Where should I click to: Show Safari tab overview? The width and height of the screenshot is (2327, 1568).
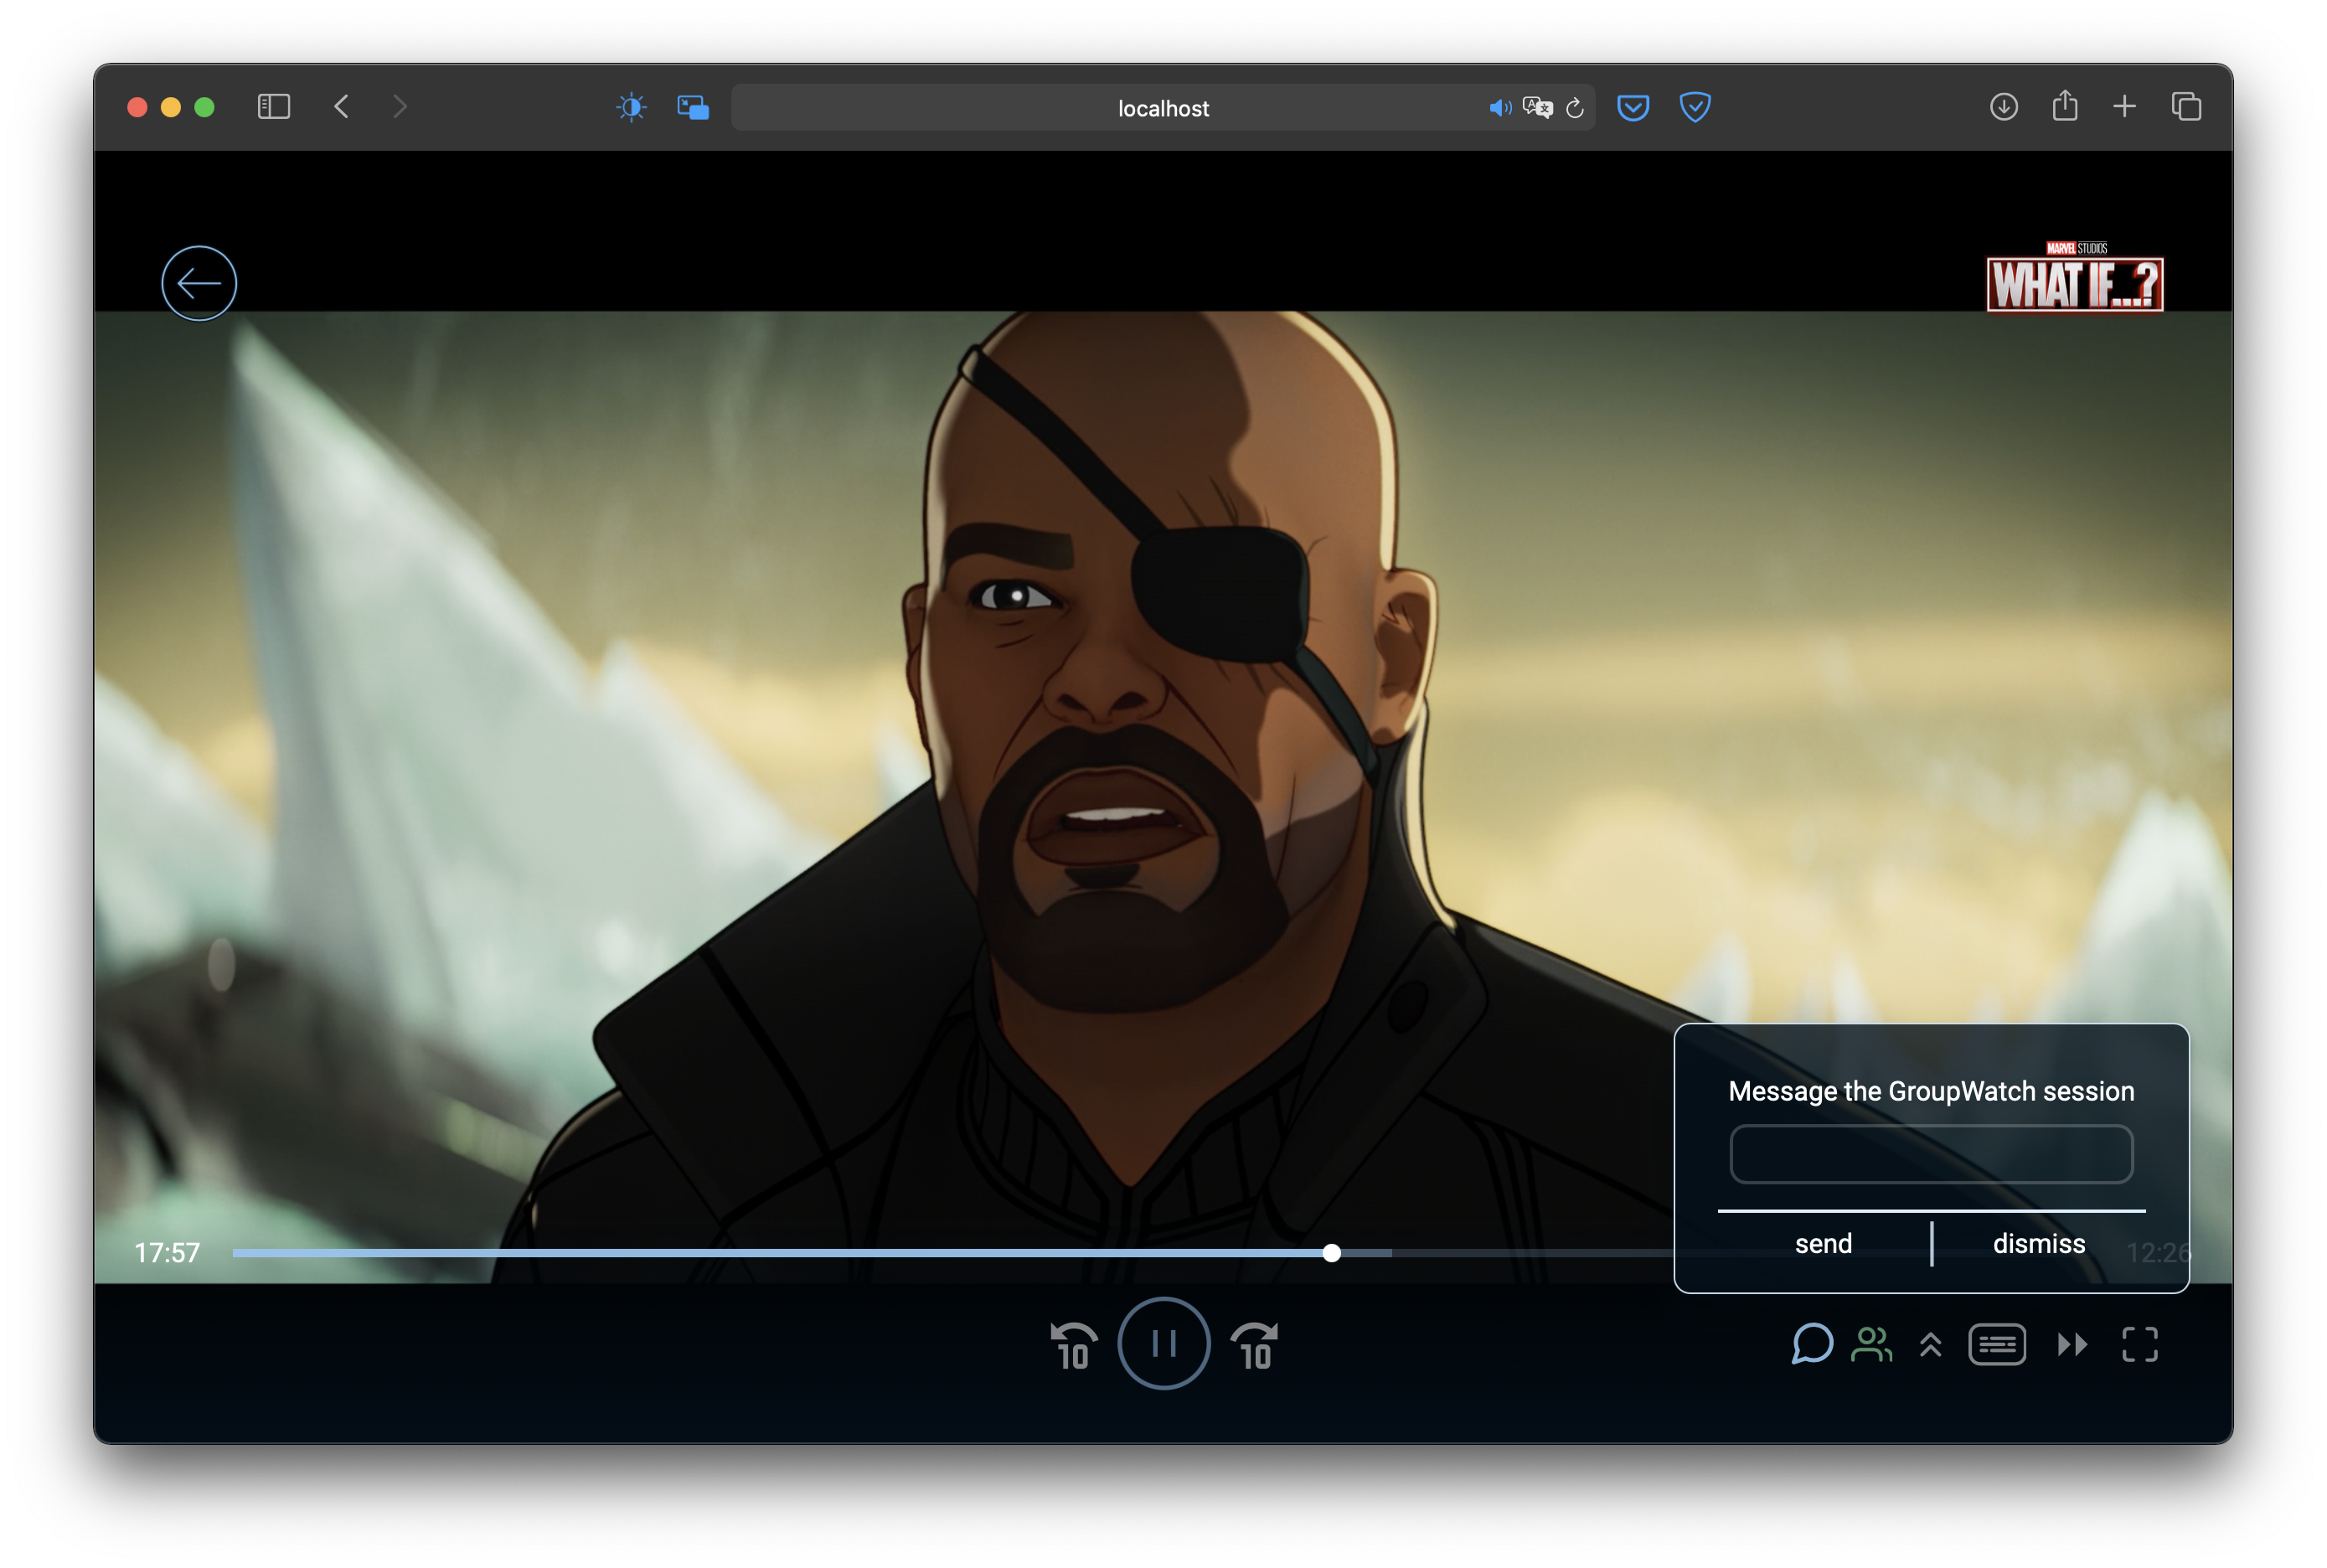[2186, 107]
